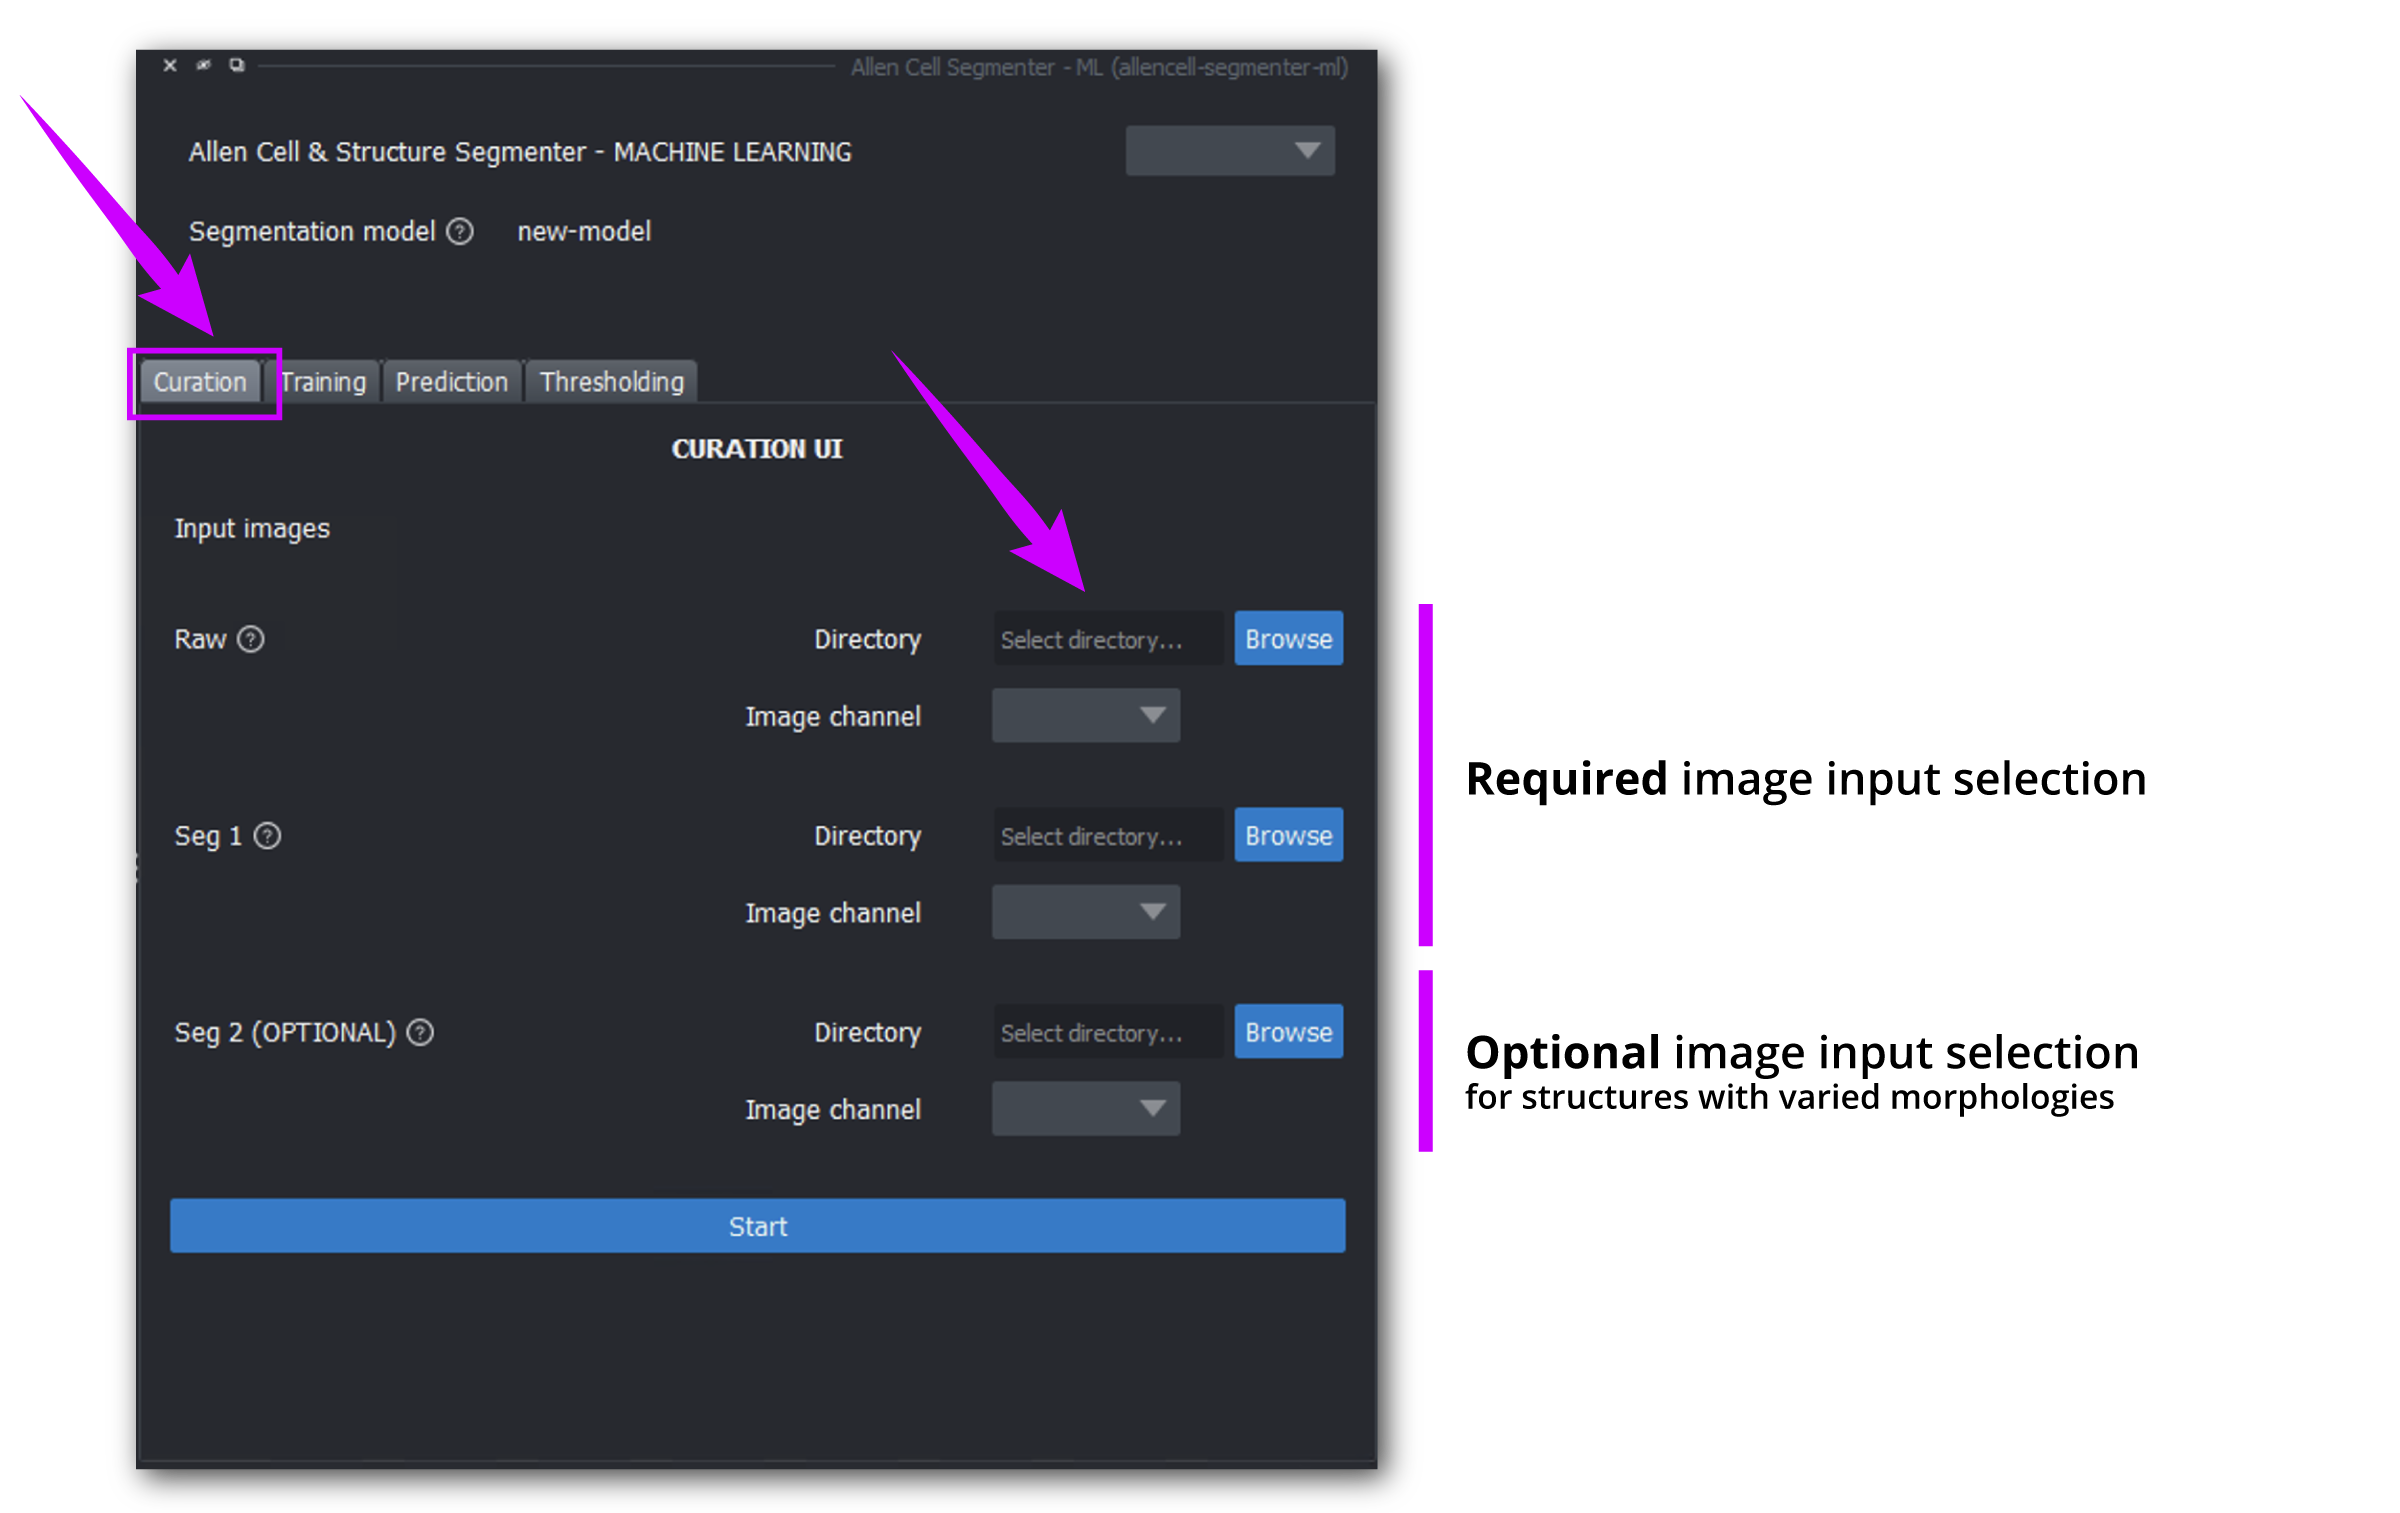Click the help icon beside Seg 1

pos(267,835)
